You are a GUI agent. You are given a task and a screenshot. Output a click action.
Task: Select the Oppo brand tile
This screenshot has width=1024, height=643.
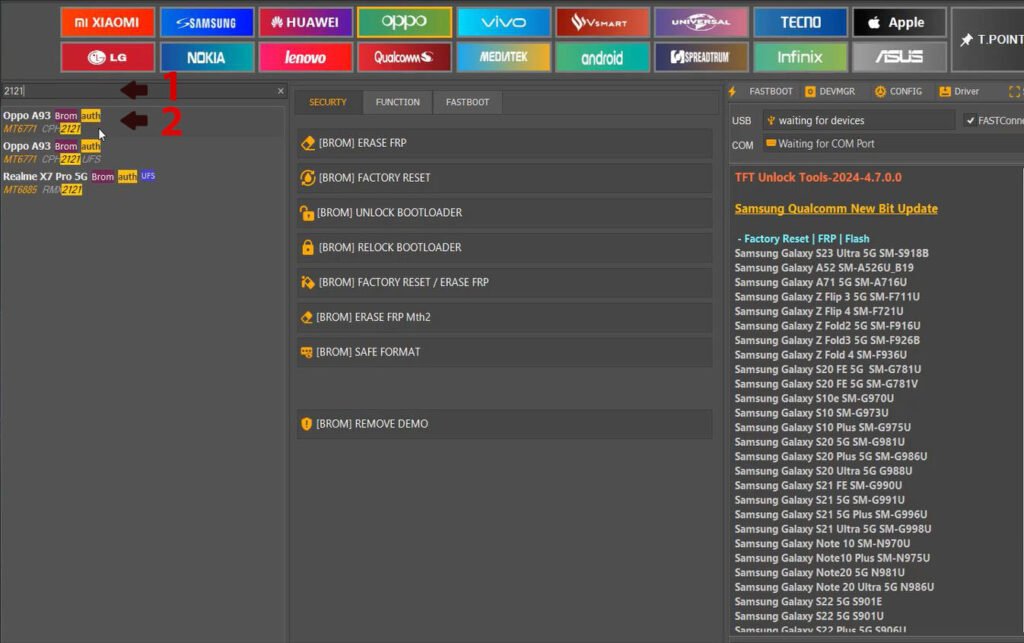point(404,22)
